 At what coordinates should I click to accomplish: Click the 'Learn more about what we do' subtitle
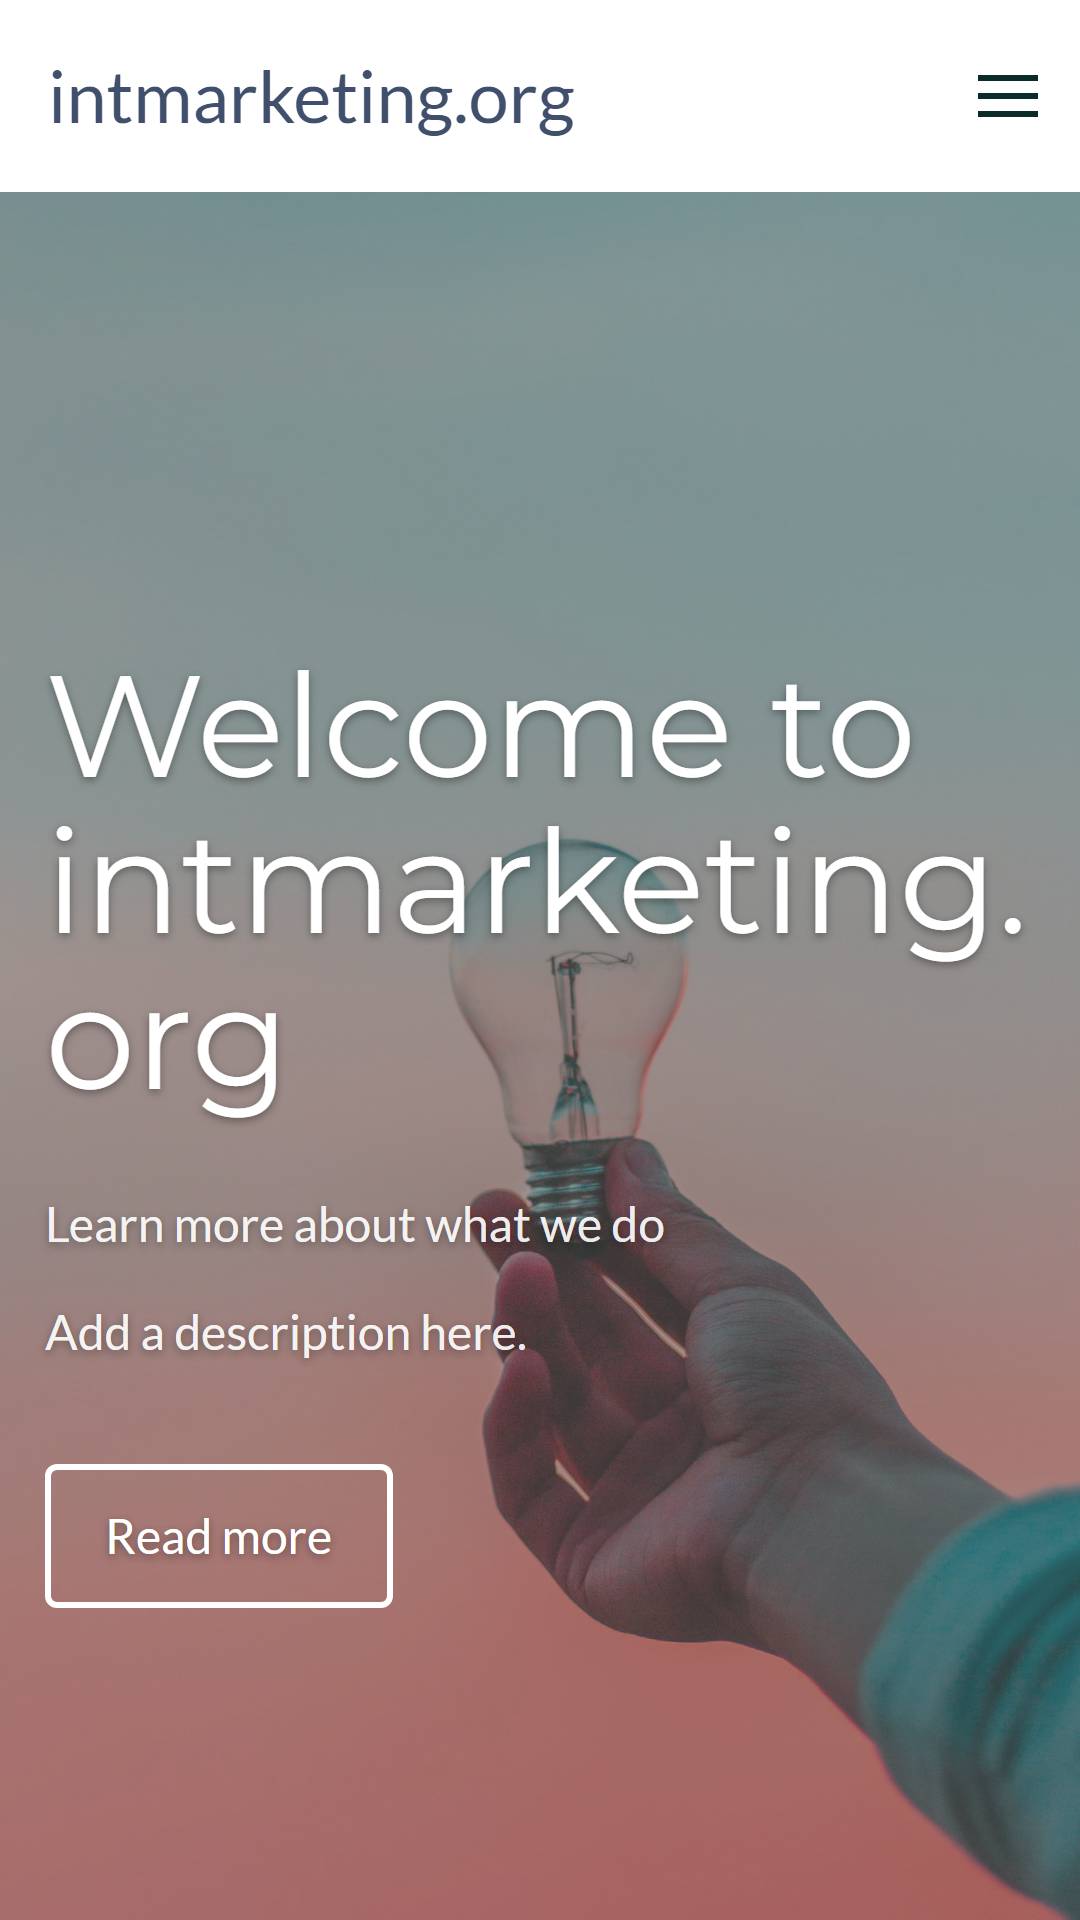click(355, 1225)
